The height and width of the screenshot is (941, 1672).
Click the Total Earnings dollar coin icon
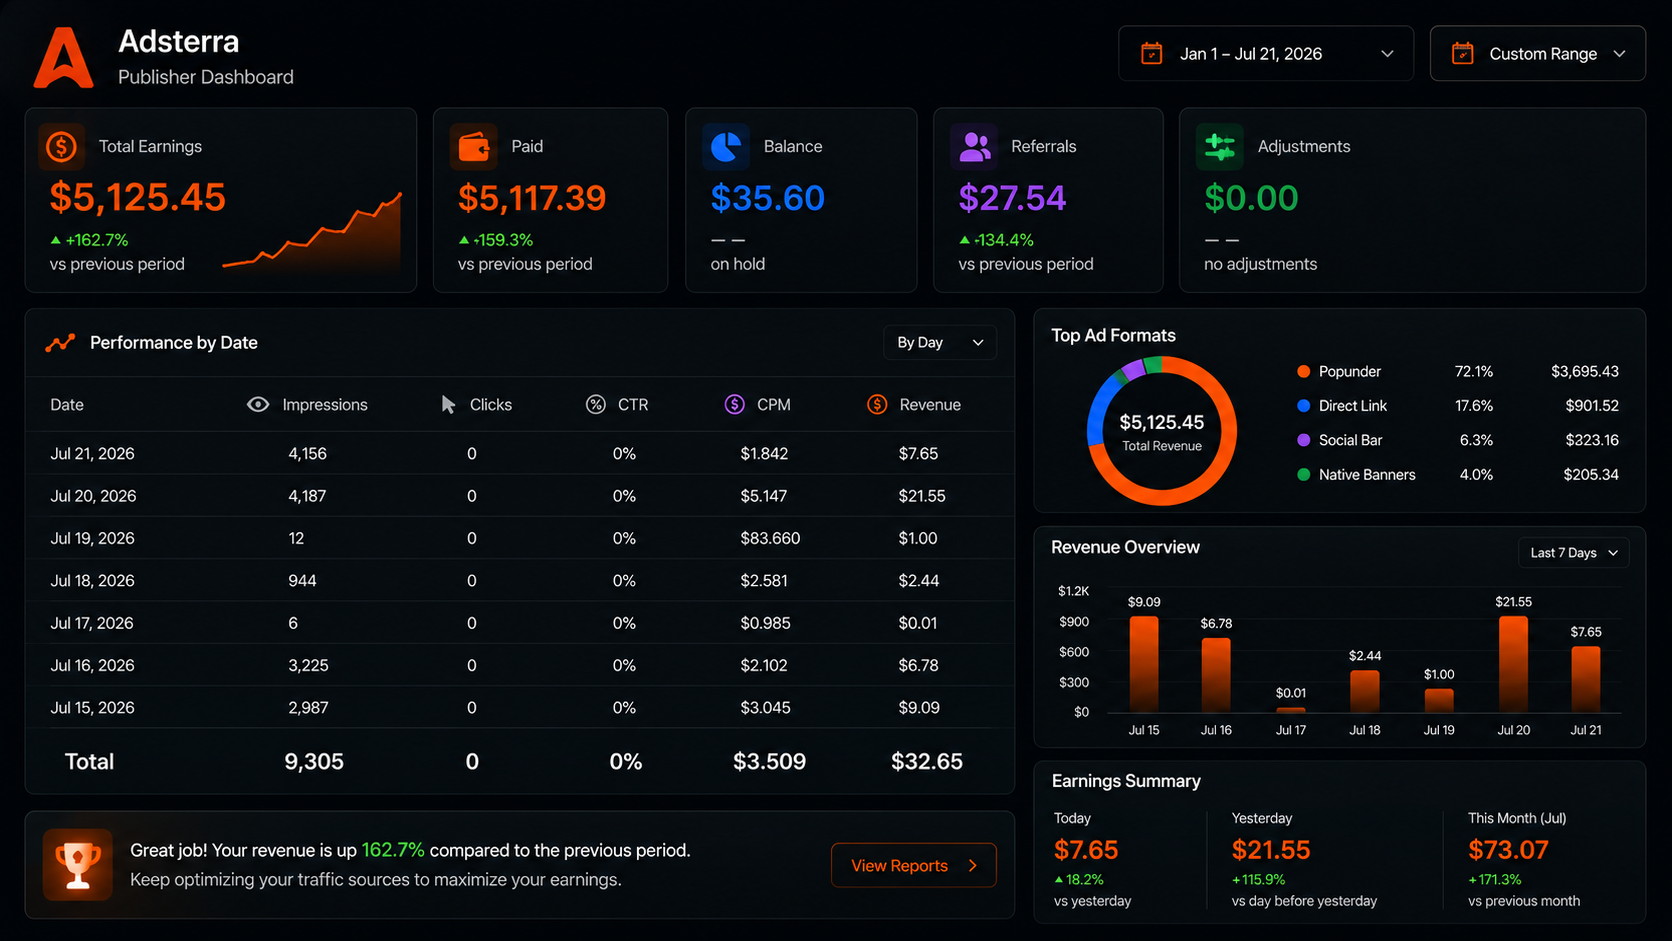[61, 147]
